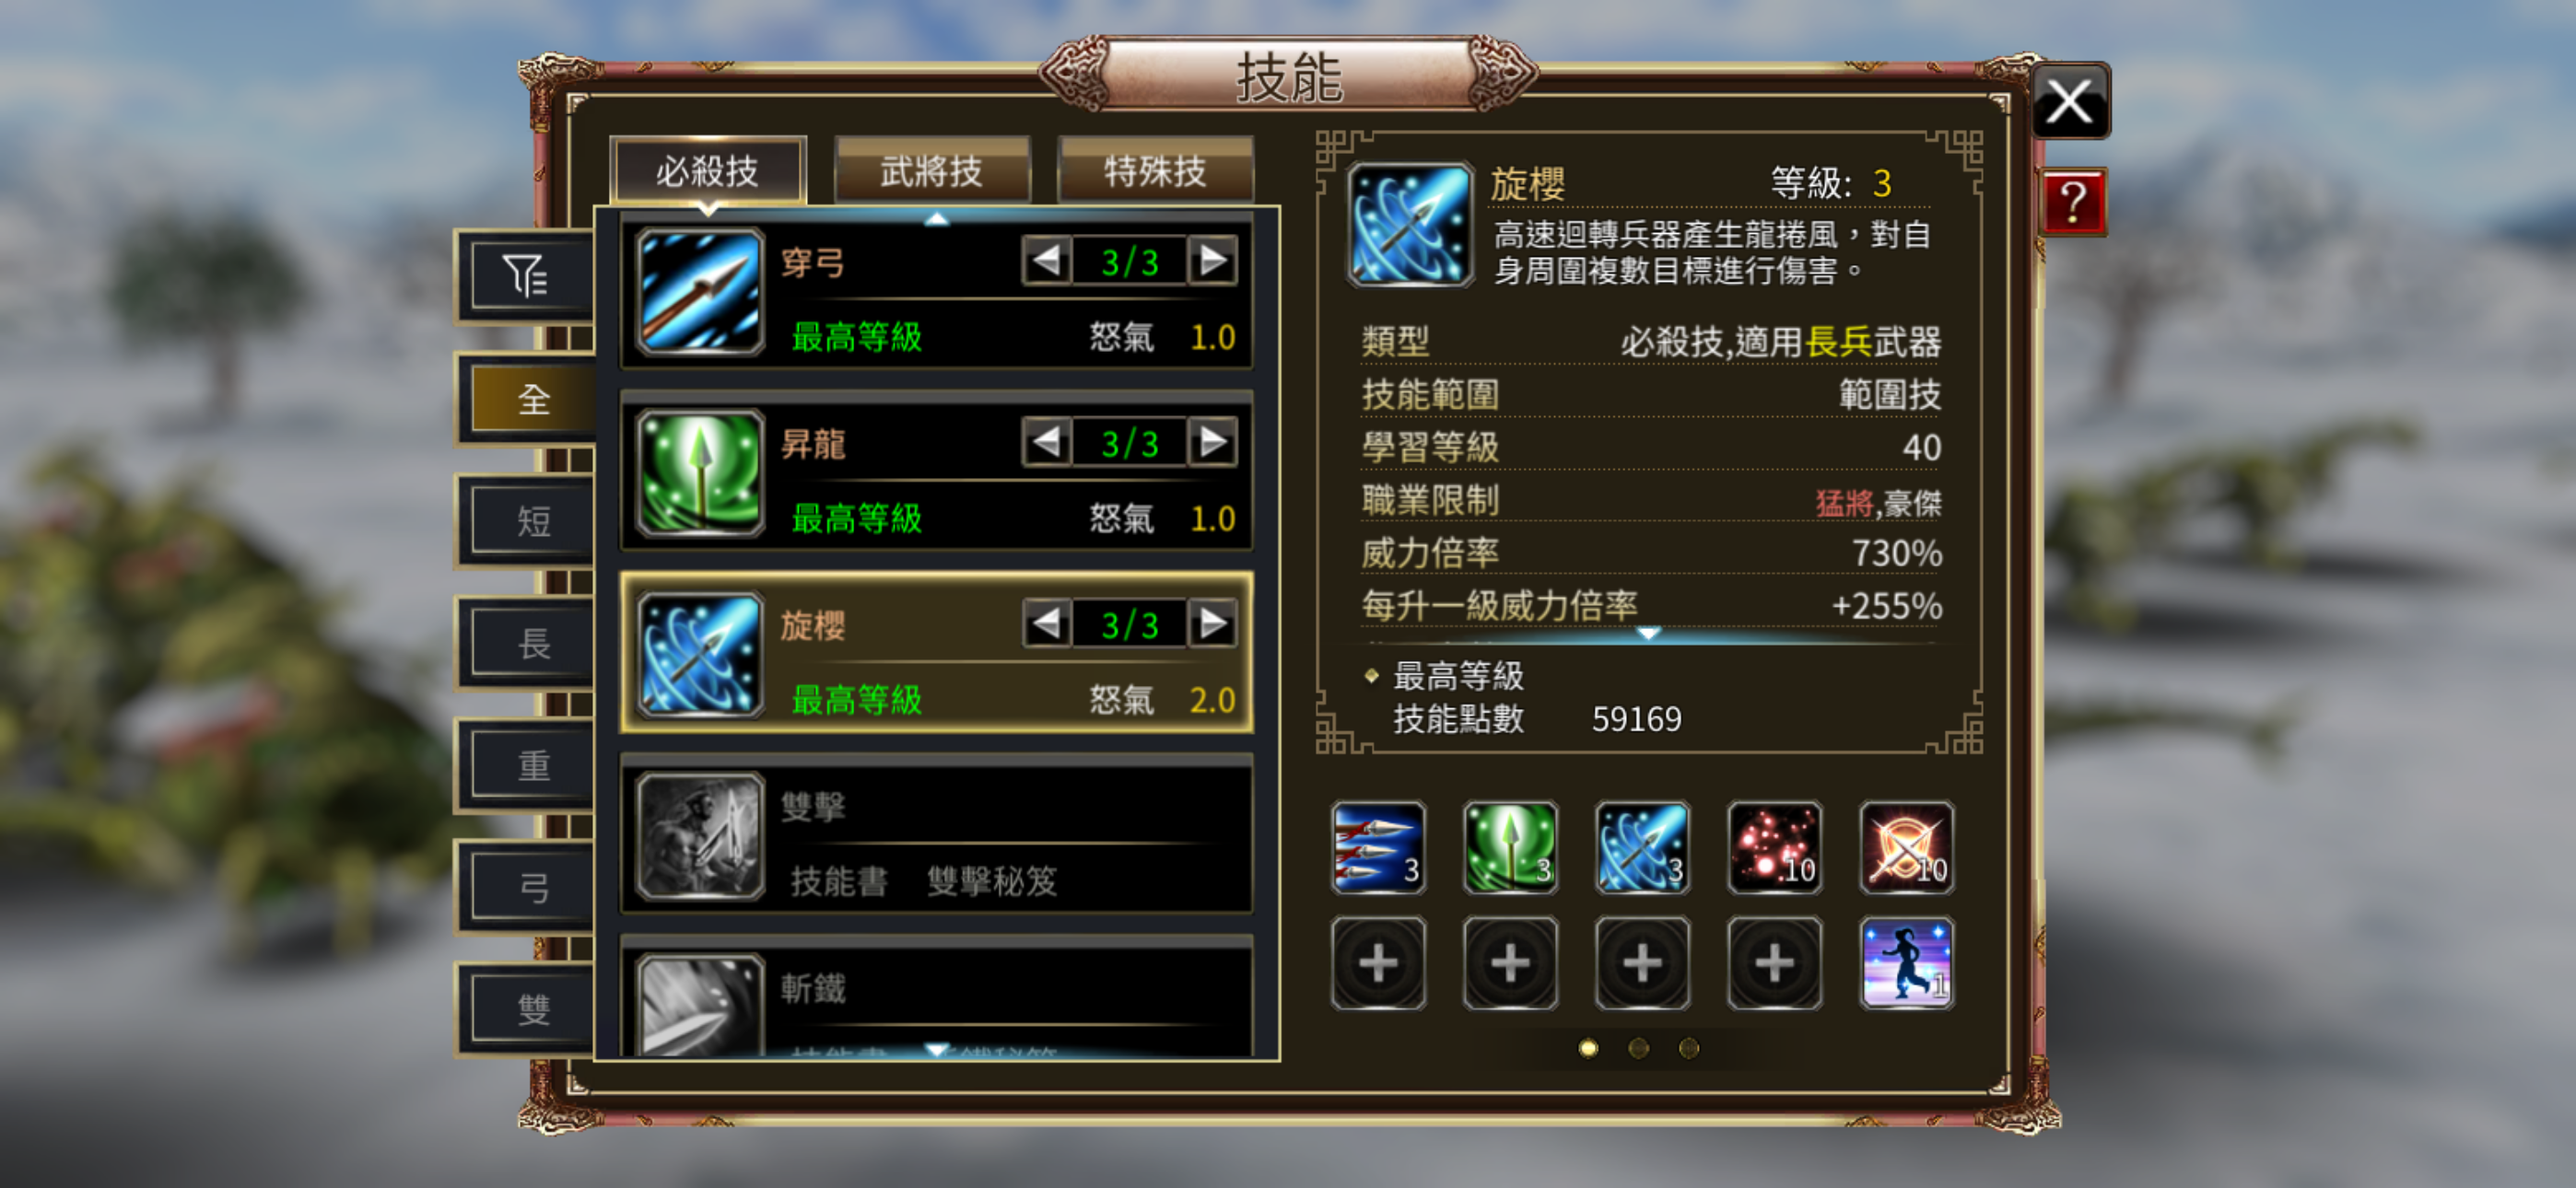Filter skills by 弓 weapon type

(x=532, y=887)
